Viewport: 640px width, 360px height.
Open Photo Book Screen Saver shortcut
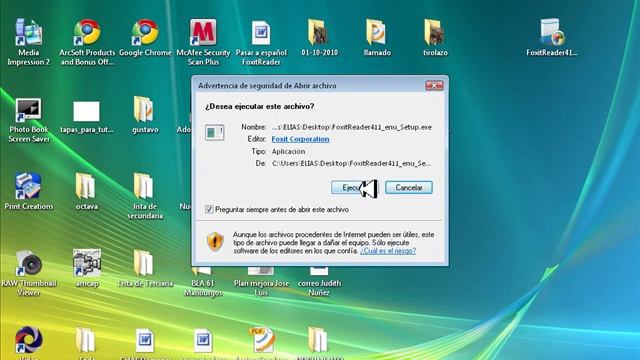(x=29, y=120)
